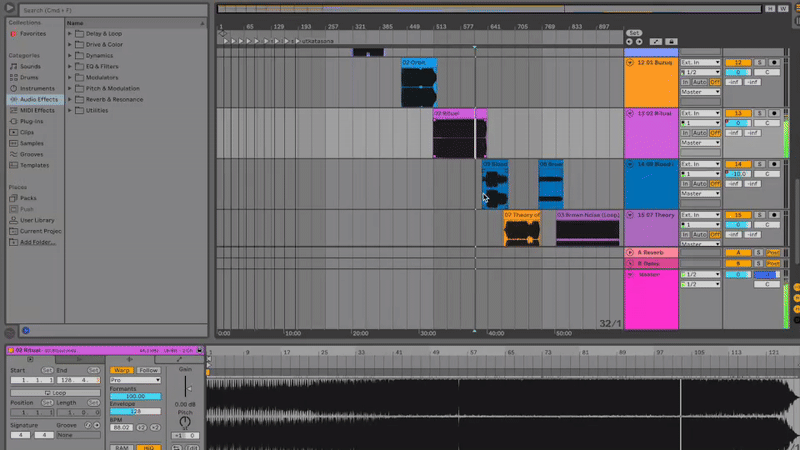Open the Clips category

pos(27,132)
